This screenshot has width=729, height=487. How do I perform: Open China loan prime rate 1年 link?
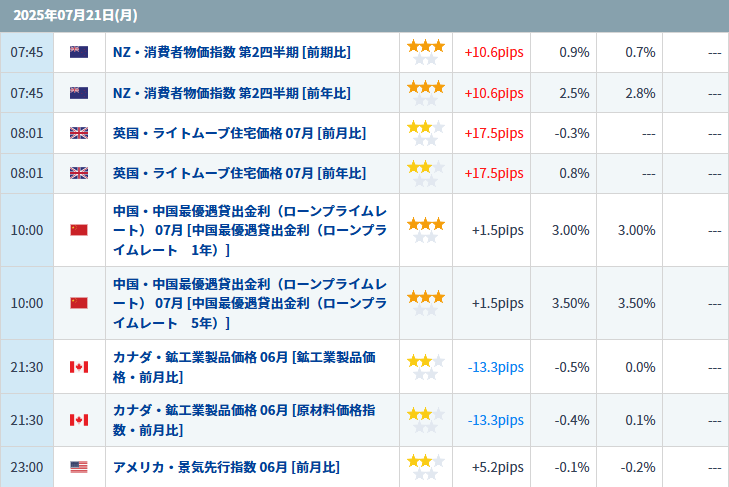250,230
